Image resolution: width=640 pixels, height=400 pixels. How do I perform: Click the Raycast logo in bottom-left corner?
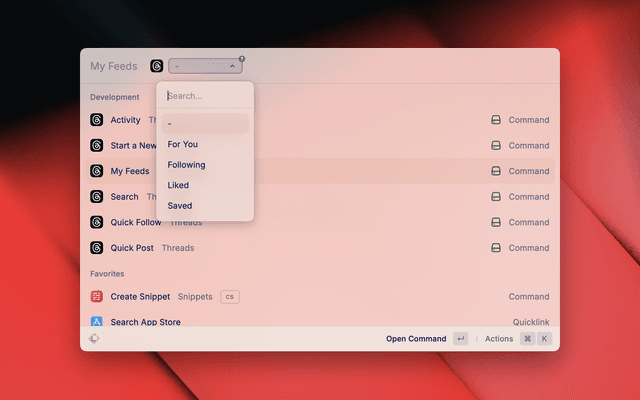94,339
